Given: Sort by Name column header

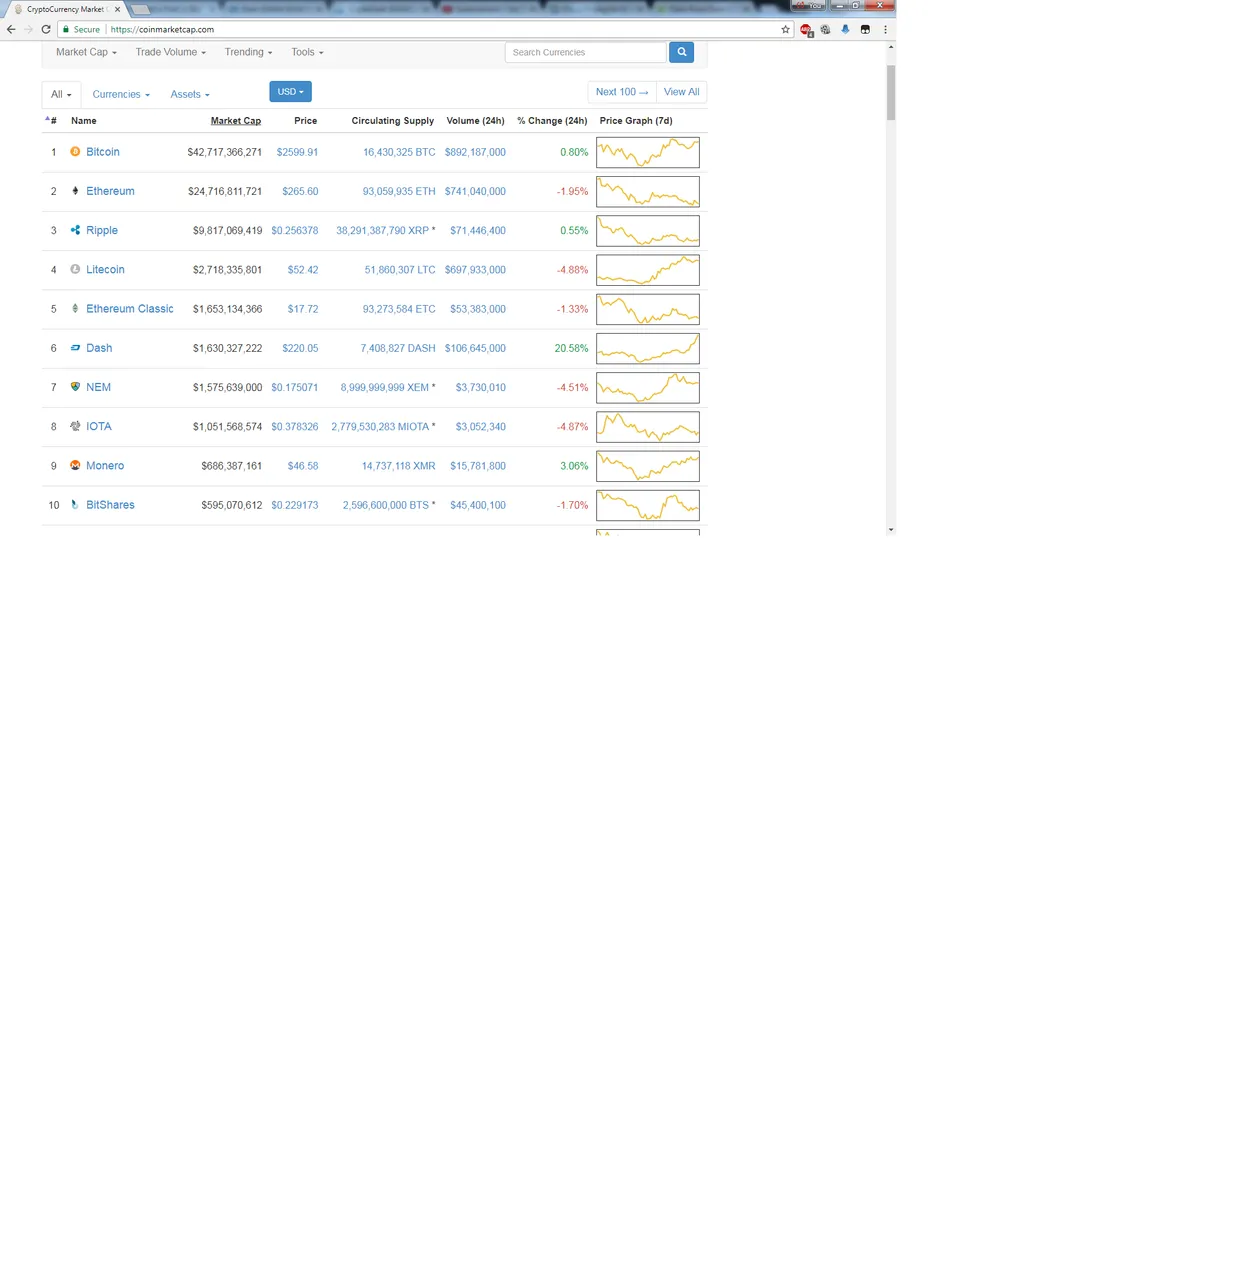Looking at the screenshot, I should pos(84,121).
